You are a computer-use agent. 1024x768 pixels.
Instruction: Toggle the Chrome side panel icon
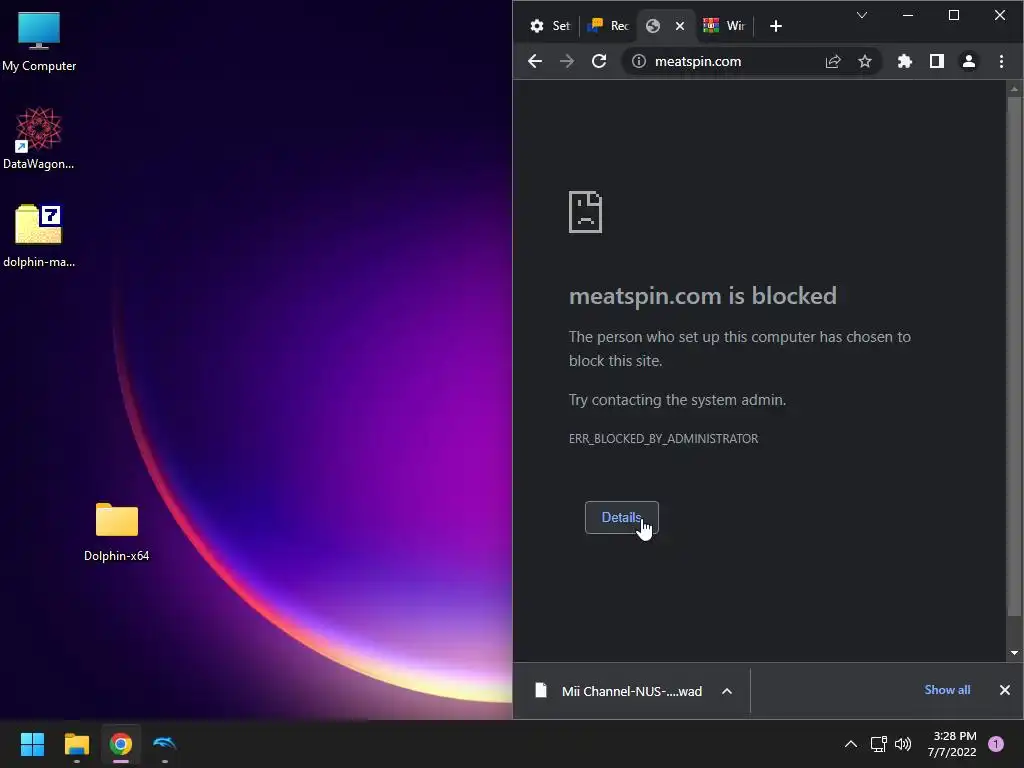tap(936, 61)
